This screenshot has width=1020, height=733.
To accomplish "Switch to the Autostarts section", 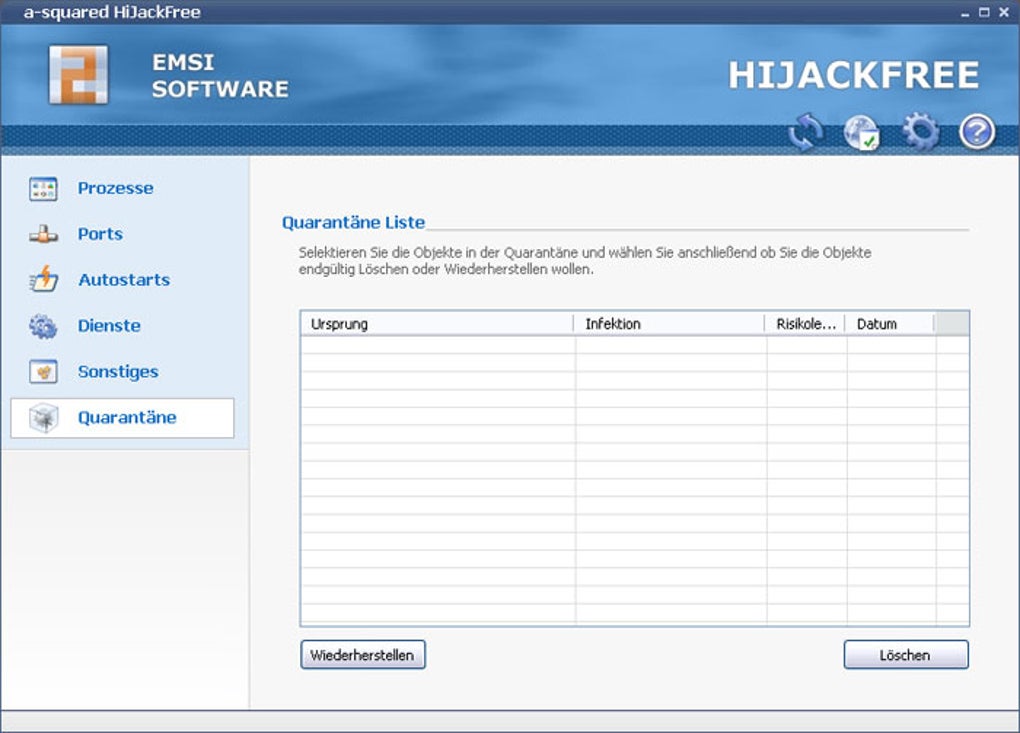I will pos(124,280).
